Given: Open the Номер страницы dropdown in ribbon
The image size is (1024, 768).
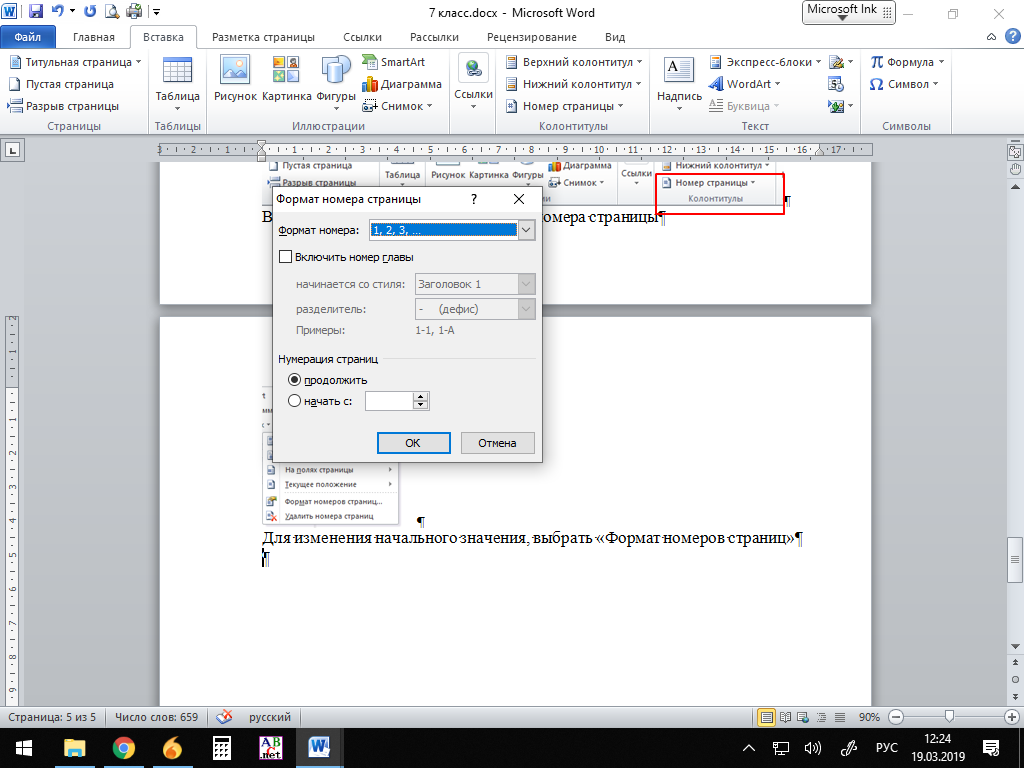Looking at the screenshot, I should coord(572,106).
